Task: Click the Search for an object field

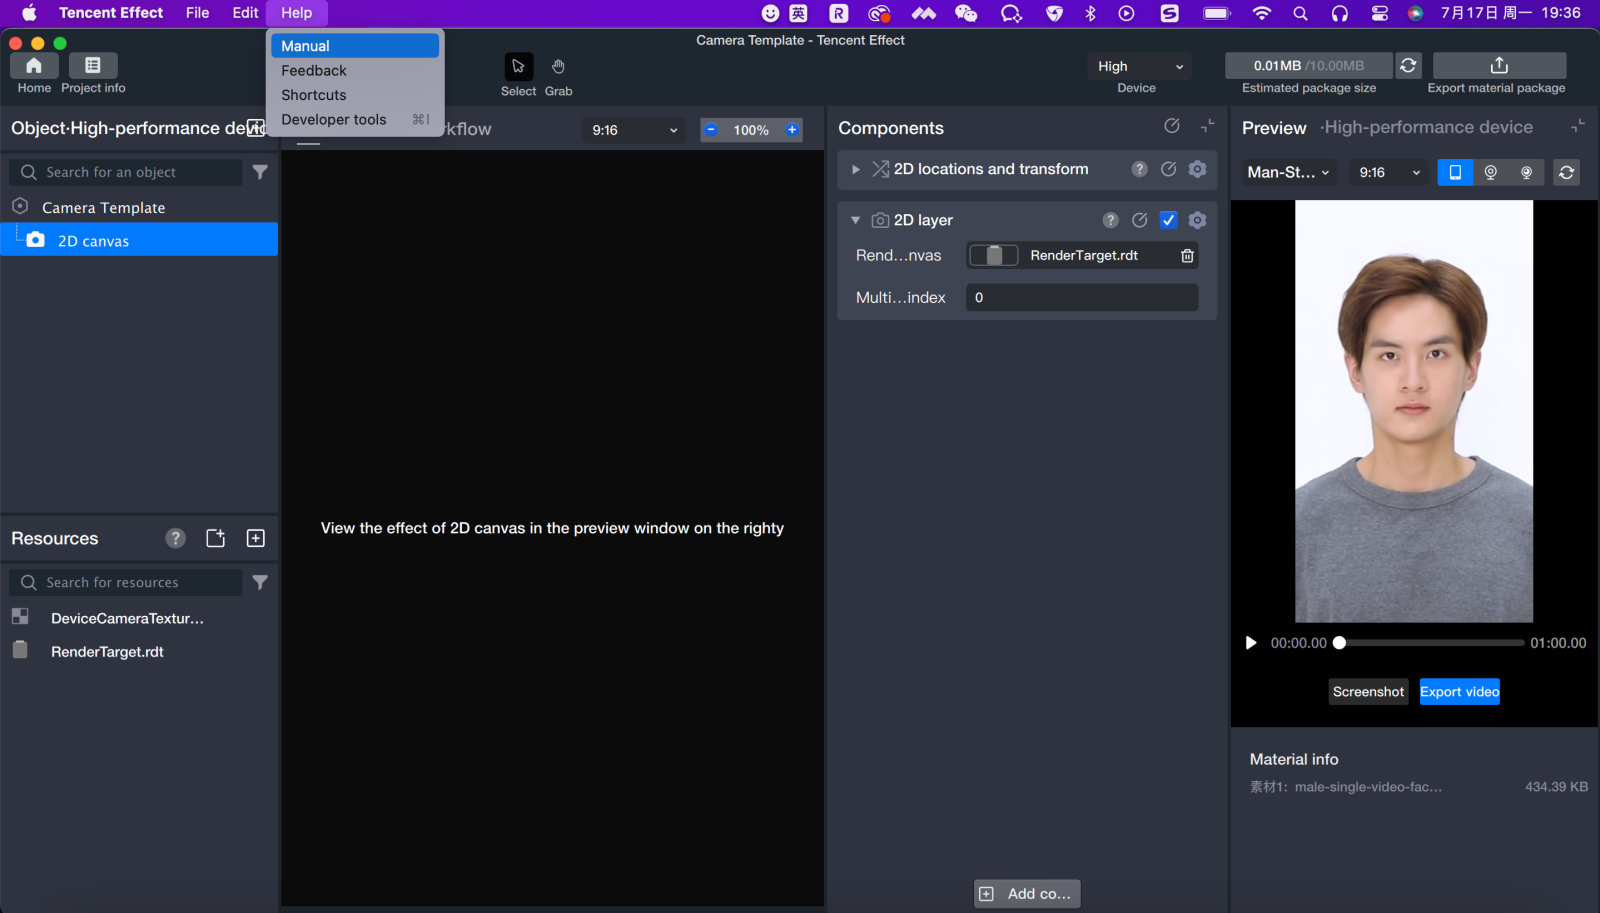Action: (x=126, y=172)
